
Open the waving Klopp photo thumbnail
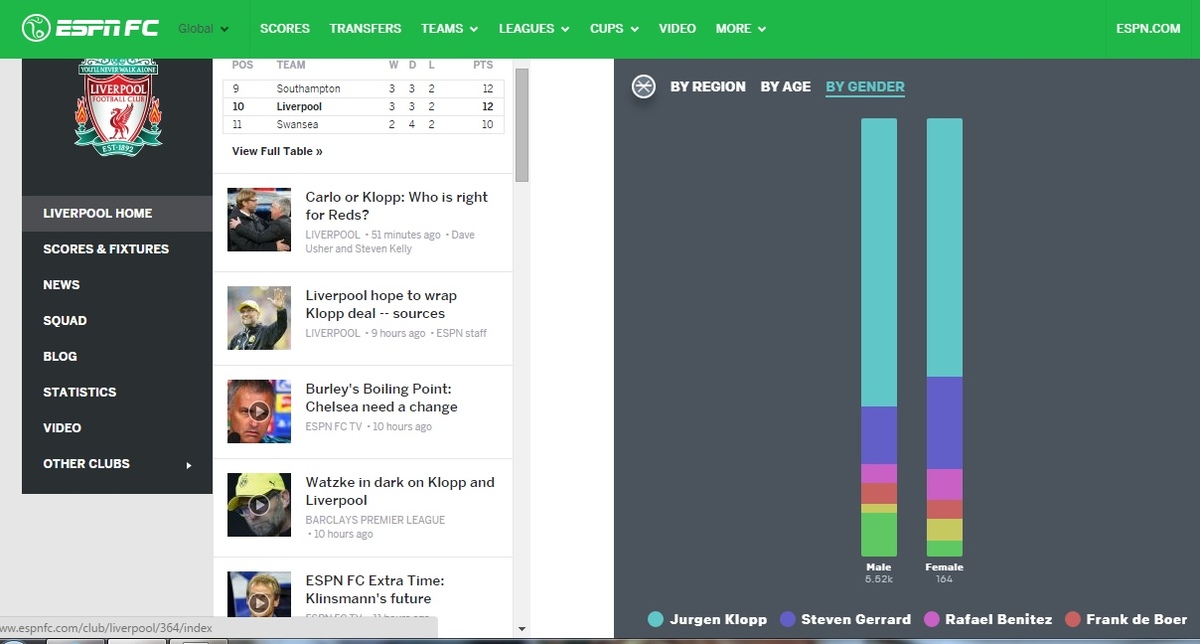point(259,318)
